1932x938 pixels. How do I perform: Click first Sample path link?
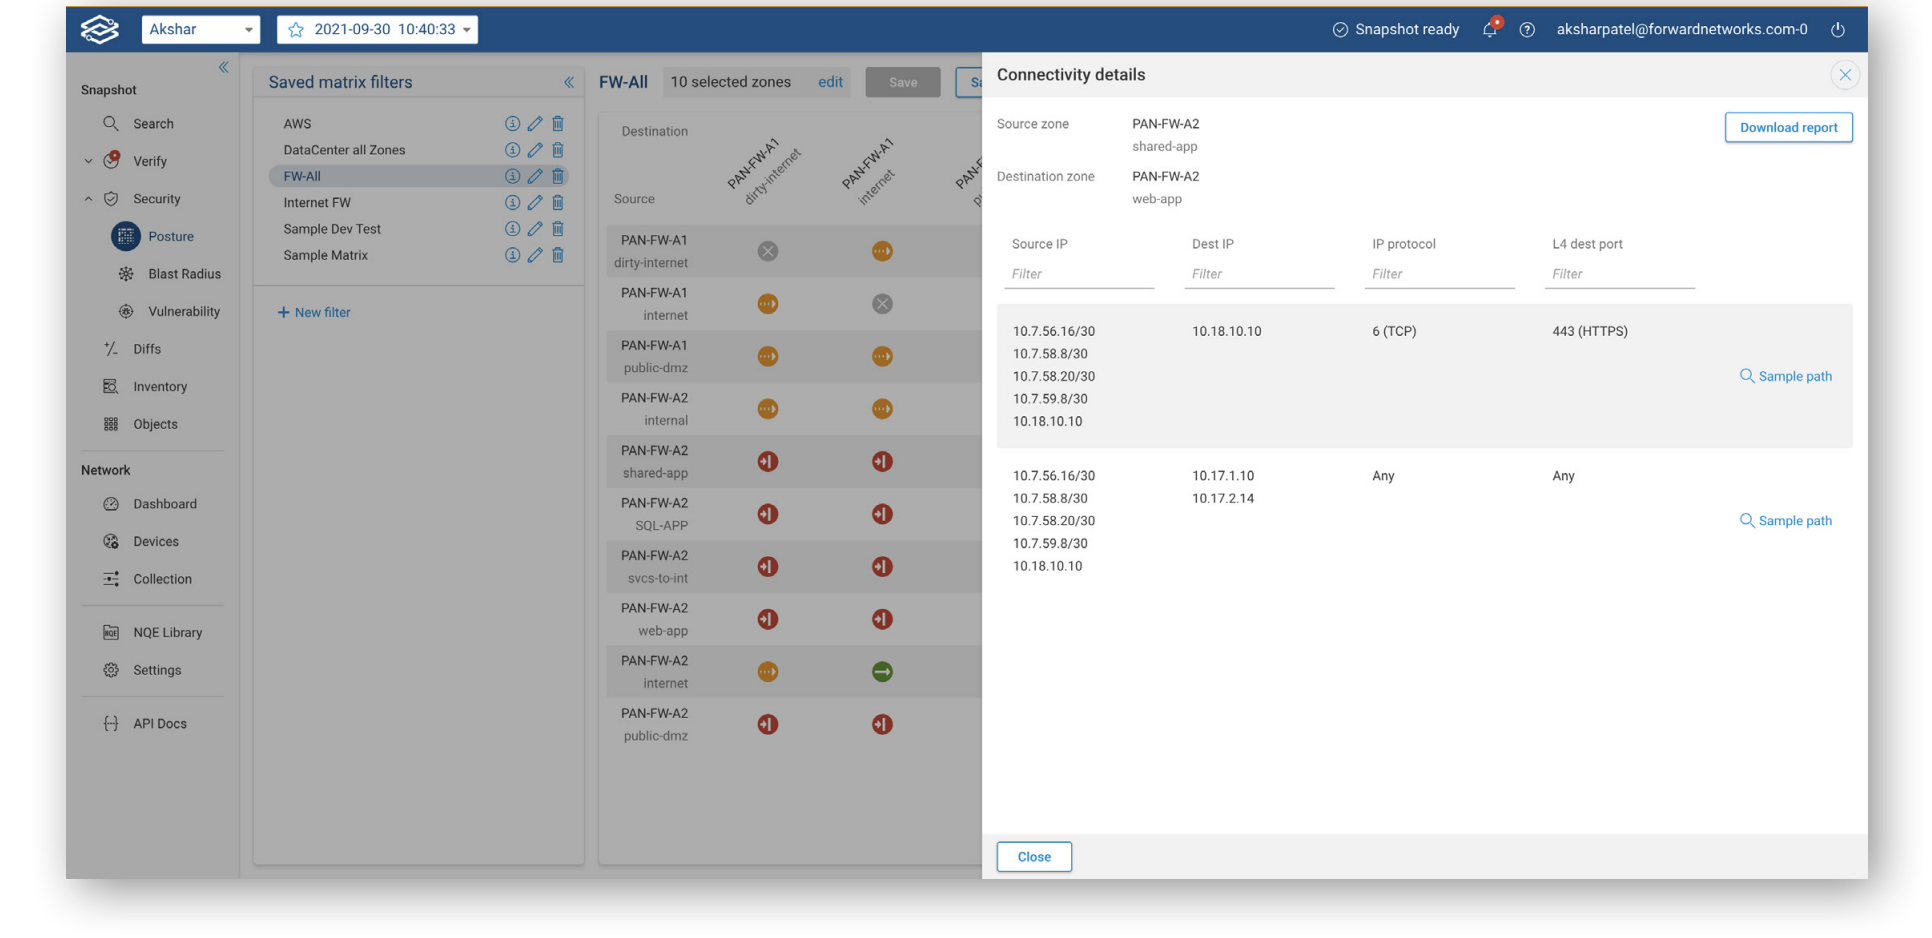tap(1786, 376)
